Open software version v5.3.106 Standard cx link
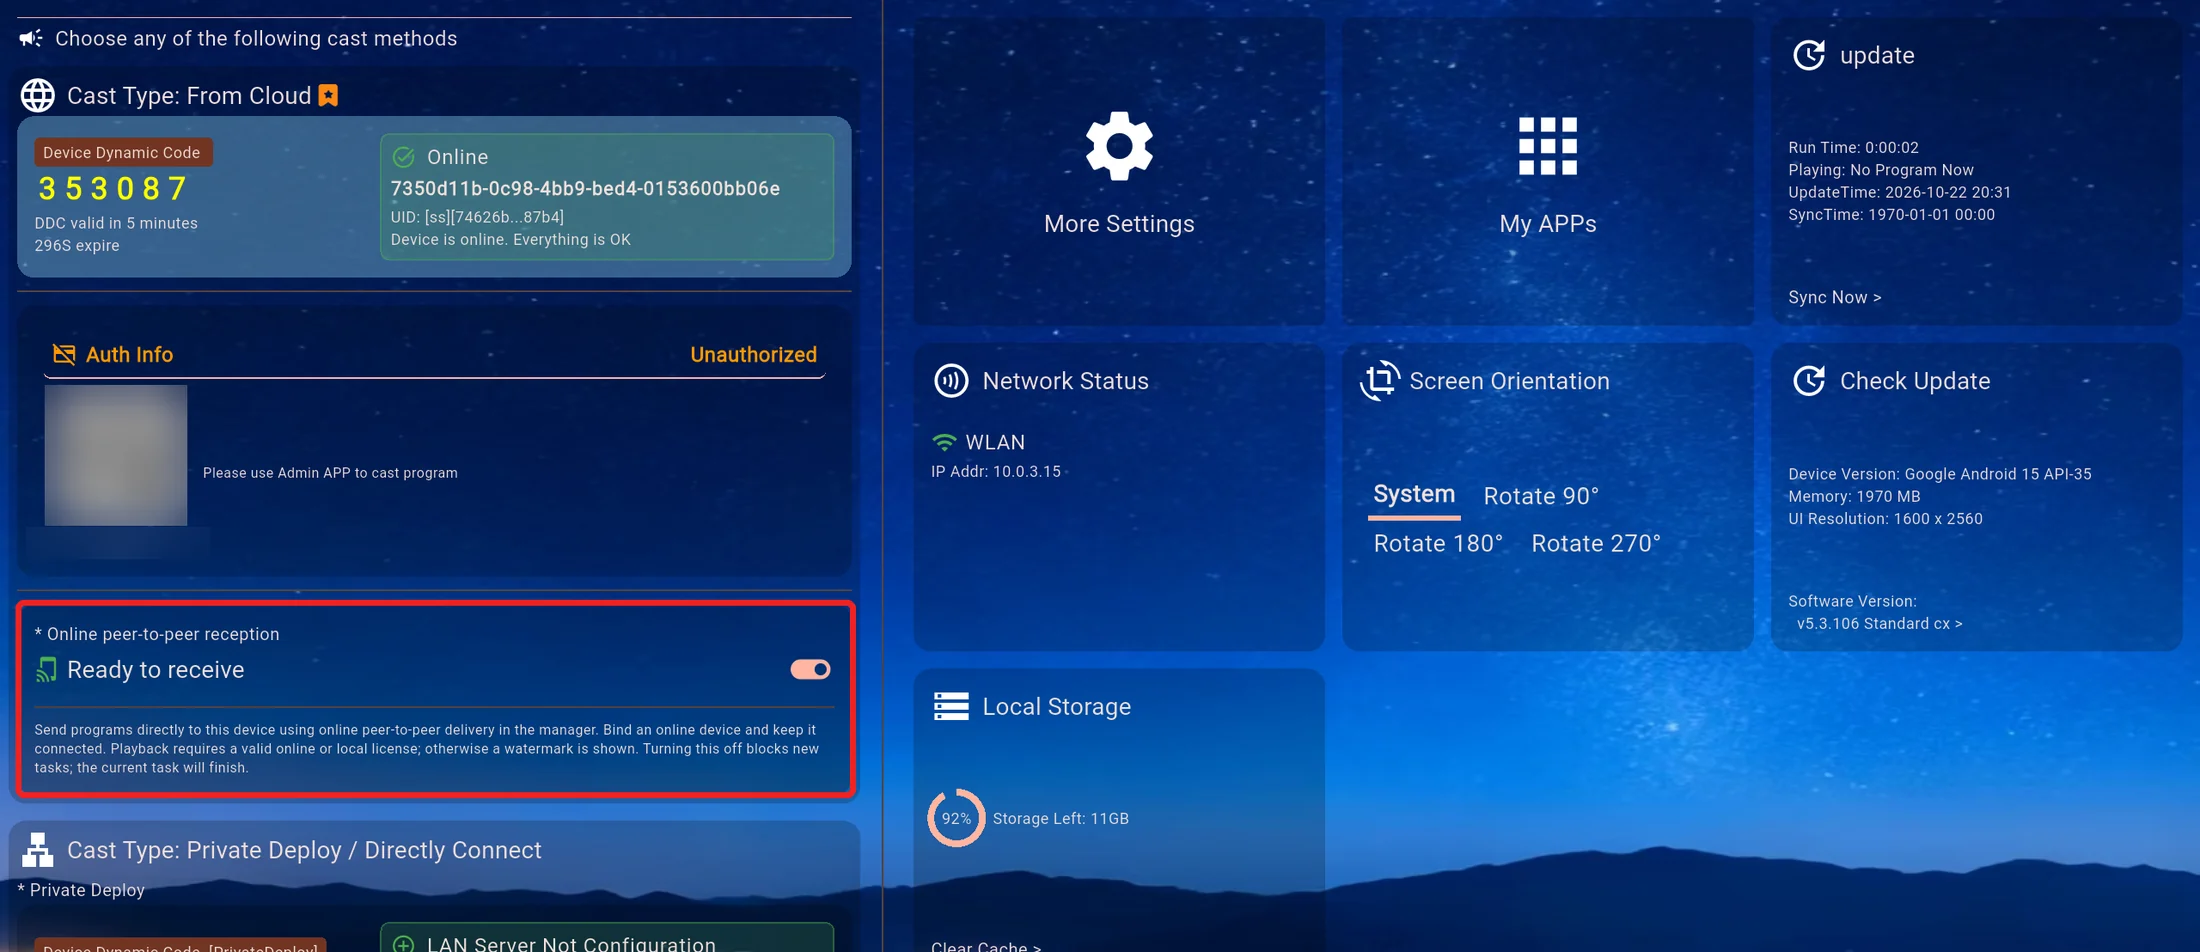 click(x=1879, y=623)
